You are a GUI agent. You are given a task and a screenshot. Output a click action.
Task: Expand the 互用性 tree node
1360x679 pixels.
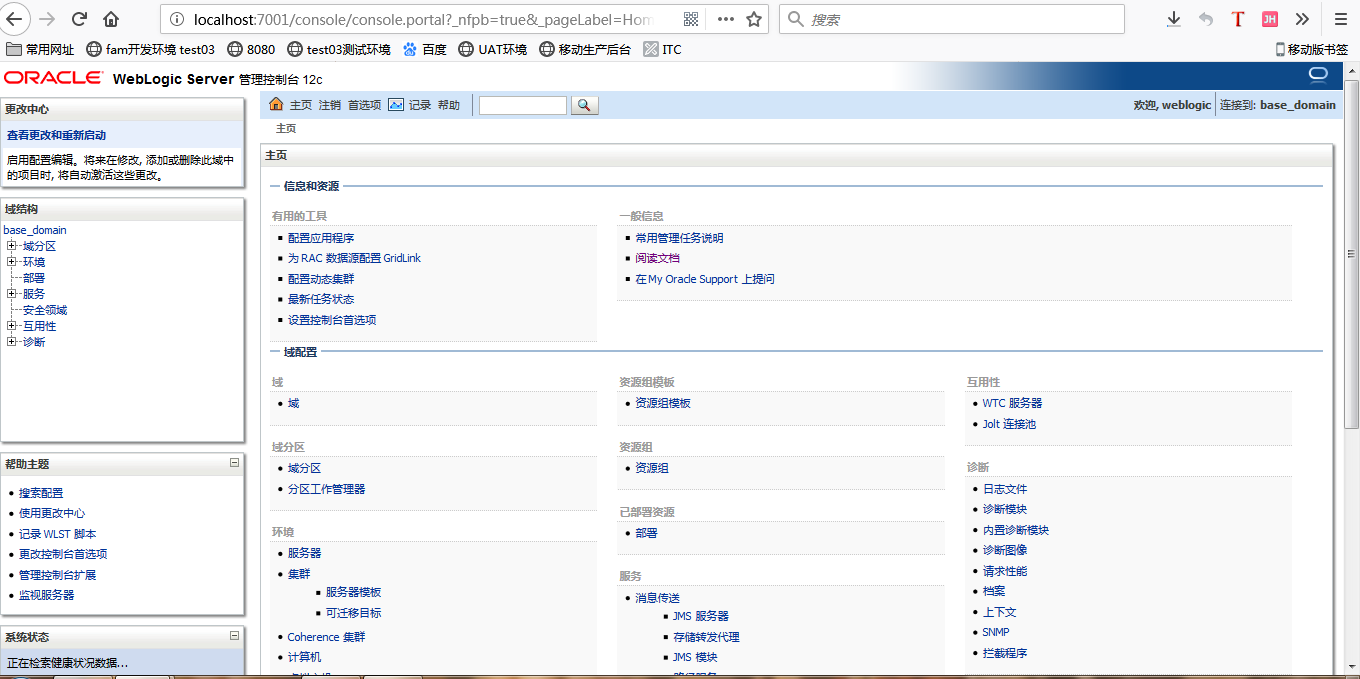point(11,326)
